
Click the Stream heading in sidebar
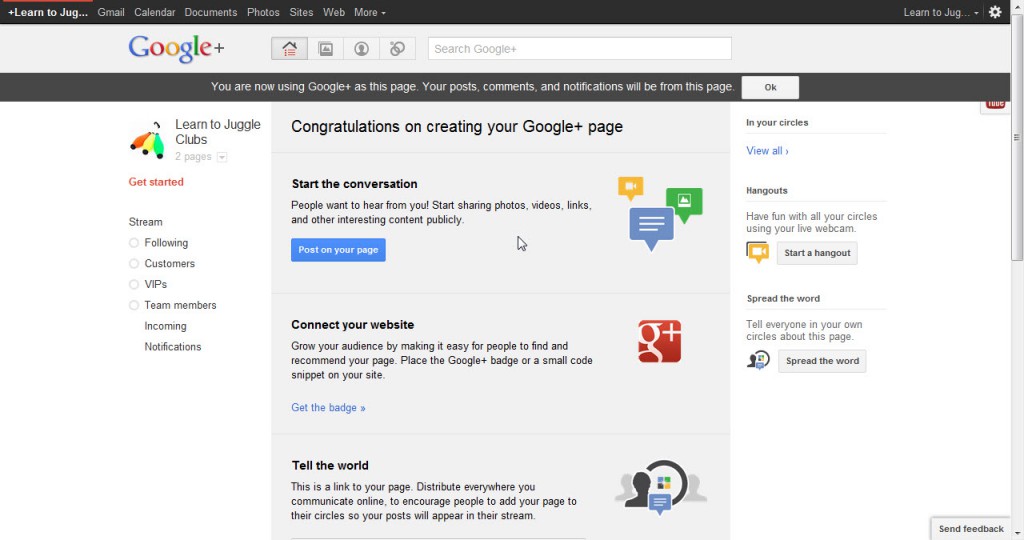[146, 222]
